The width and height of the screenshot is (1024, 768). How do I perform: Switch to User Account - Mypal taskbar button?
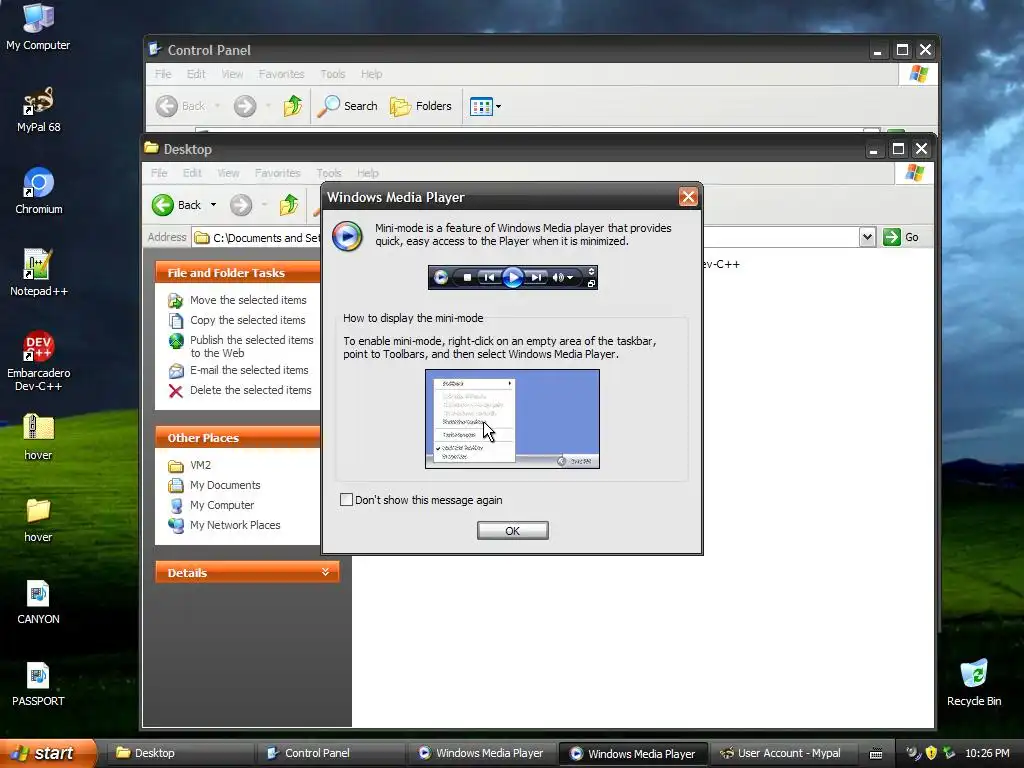click(782, 753)
